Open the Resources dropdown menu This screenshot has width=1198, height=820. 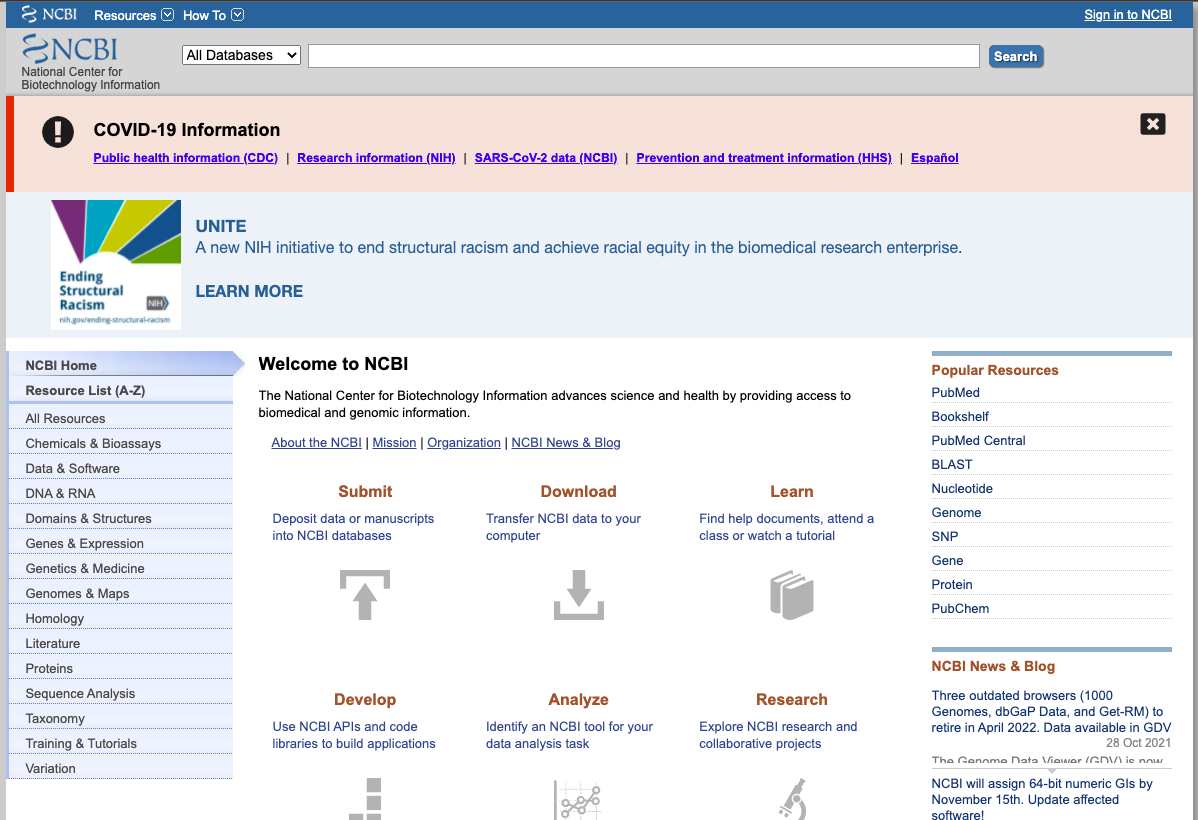[x=134, y=15]
